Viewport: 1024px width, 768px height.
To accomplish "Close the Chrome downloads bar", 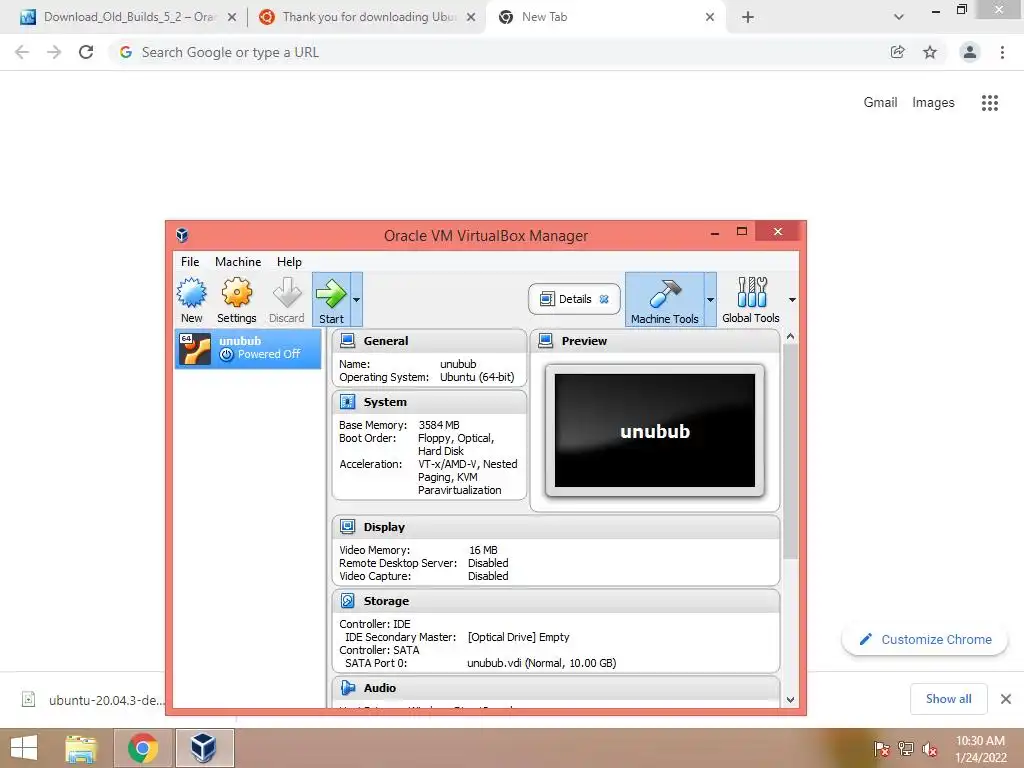I will [1006, 699].
